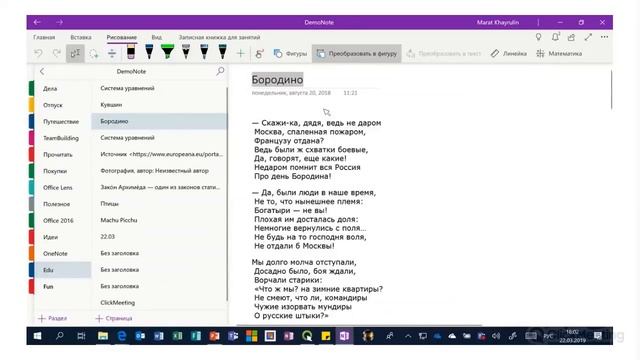Select the text selection cursor tool

coord(75,53)
